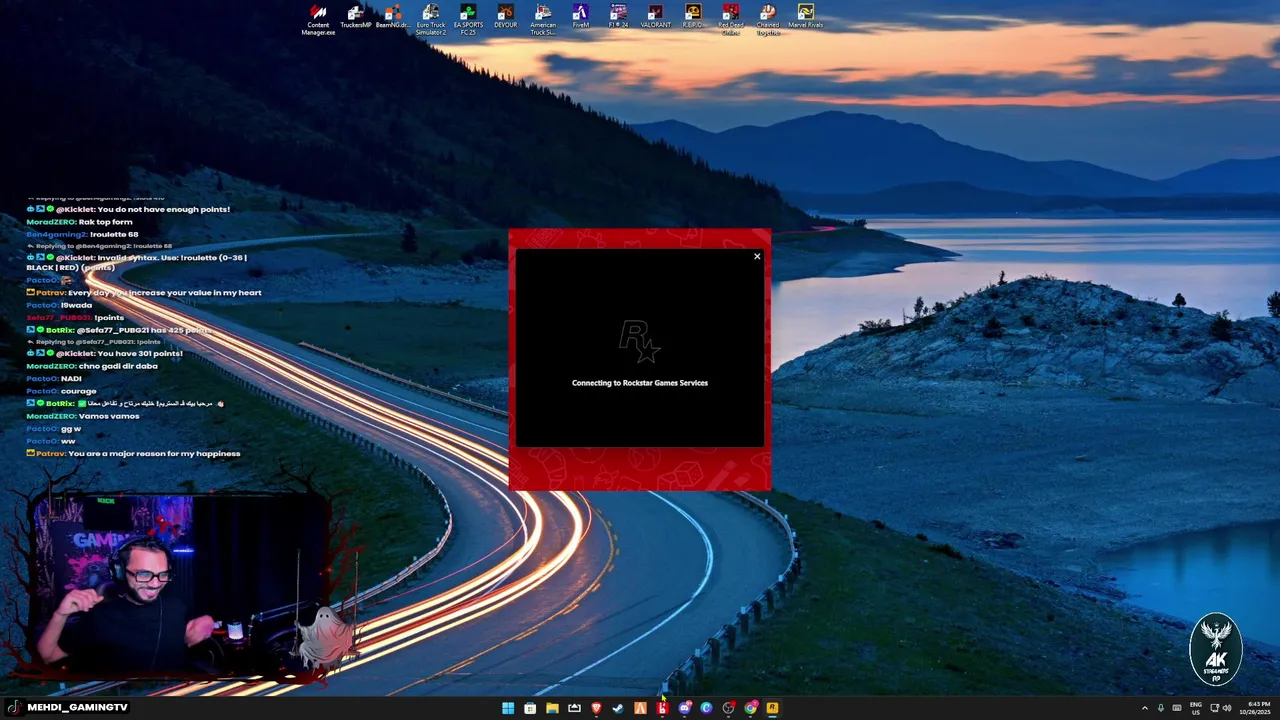Image resolution: width=1280 pixels, height=720 pixels.
Task: Expand the hidden system tray icons
Action: pyautogui.click(x=1145, y=708)
